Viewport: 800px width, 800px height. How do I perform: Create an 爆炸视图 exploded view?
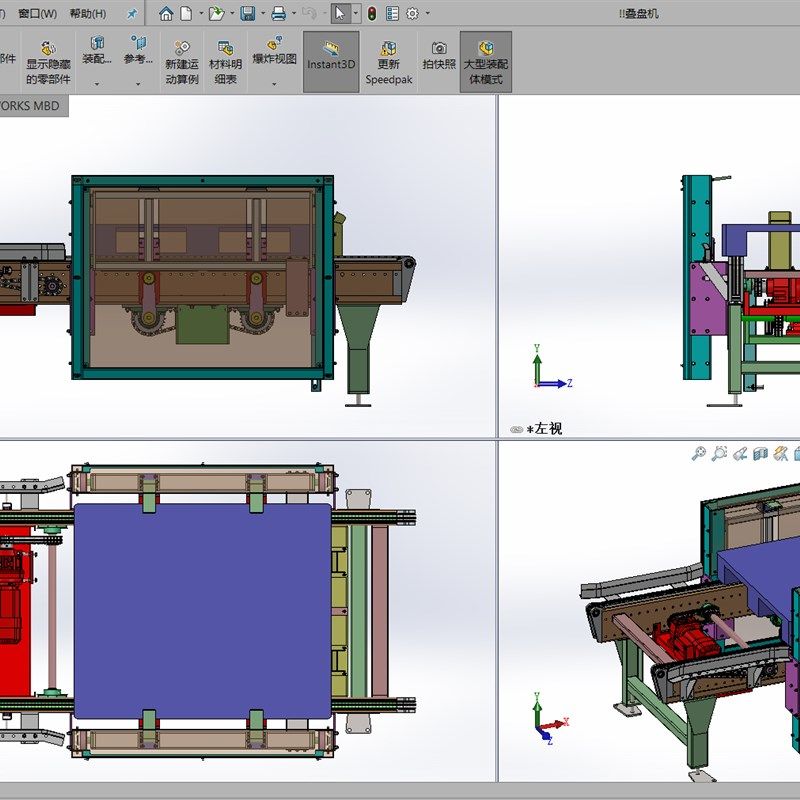click(x=274, y=51)
